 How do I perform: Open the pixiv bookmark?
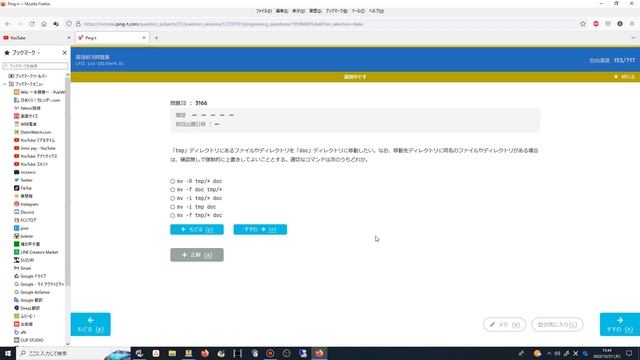[x=21, y=228]
